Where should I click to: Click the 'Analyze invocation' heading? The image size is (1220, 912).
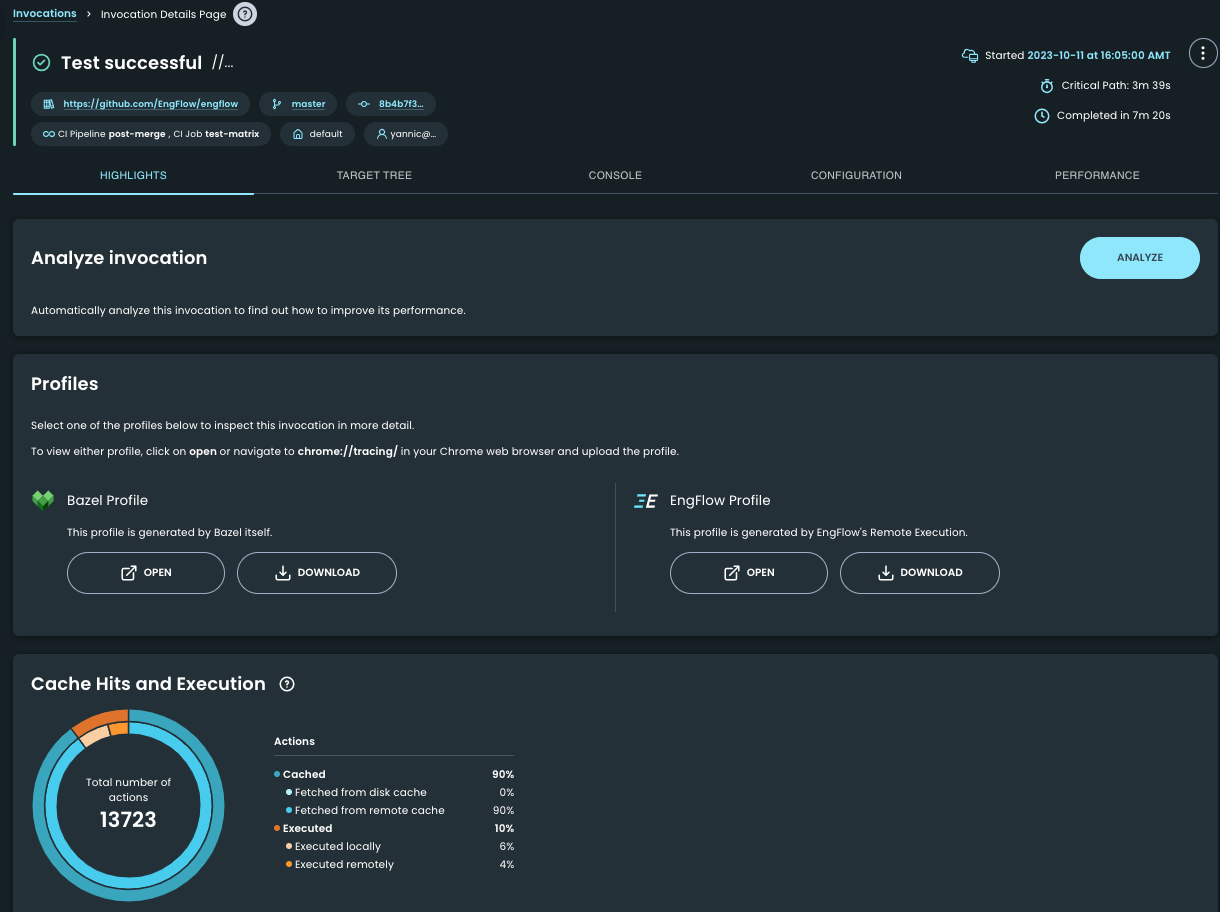point(119,258)
